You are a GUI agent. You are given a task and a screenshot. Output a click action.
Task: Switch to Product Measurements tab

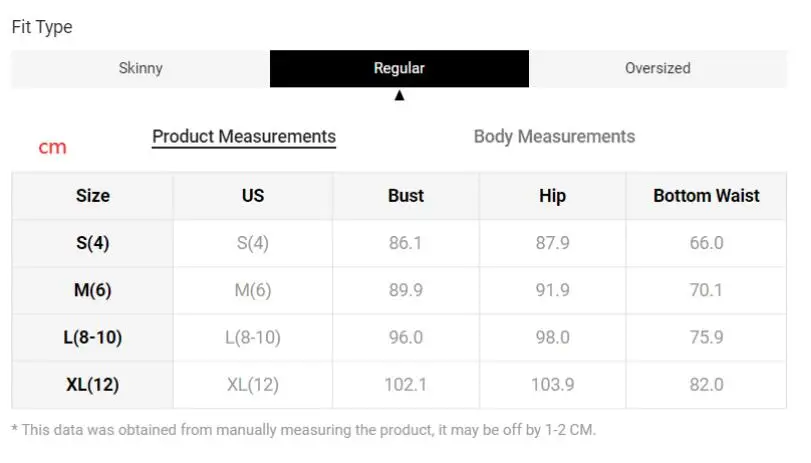pos(244,137)
